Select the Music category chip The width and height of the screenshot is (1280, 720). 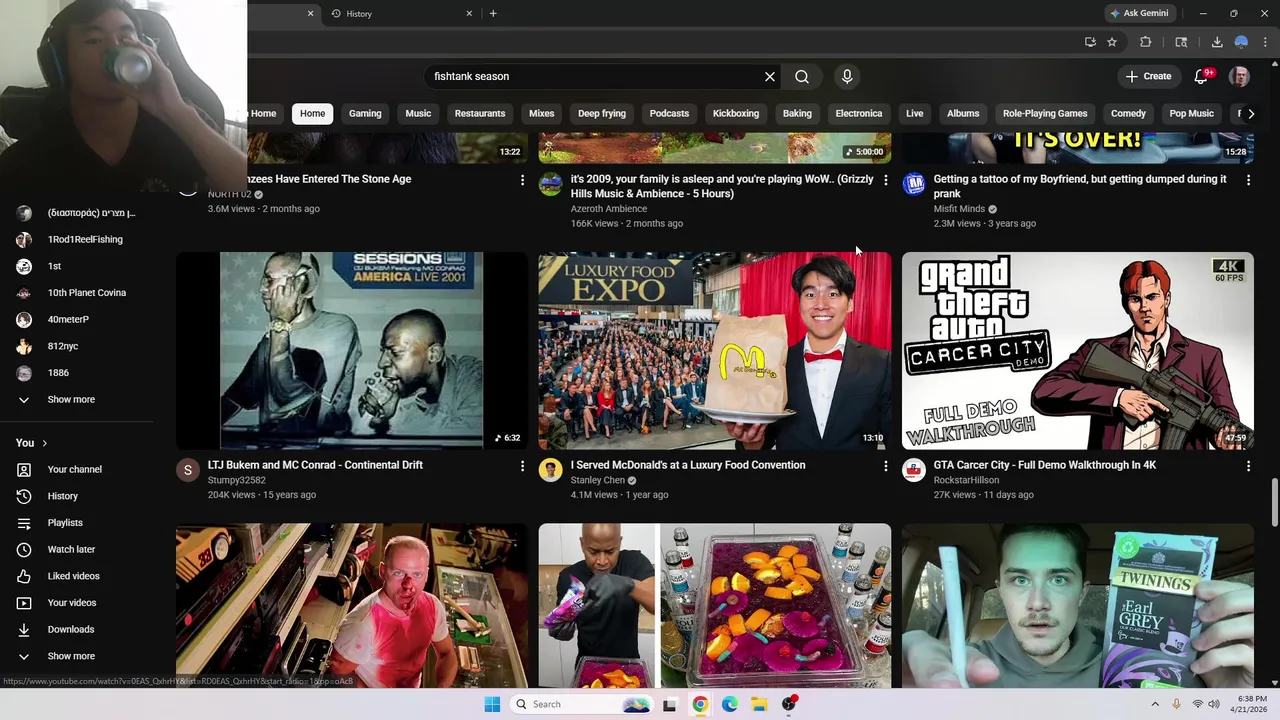(418, 113)
